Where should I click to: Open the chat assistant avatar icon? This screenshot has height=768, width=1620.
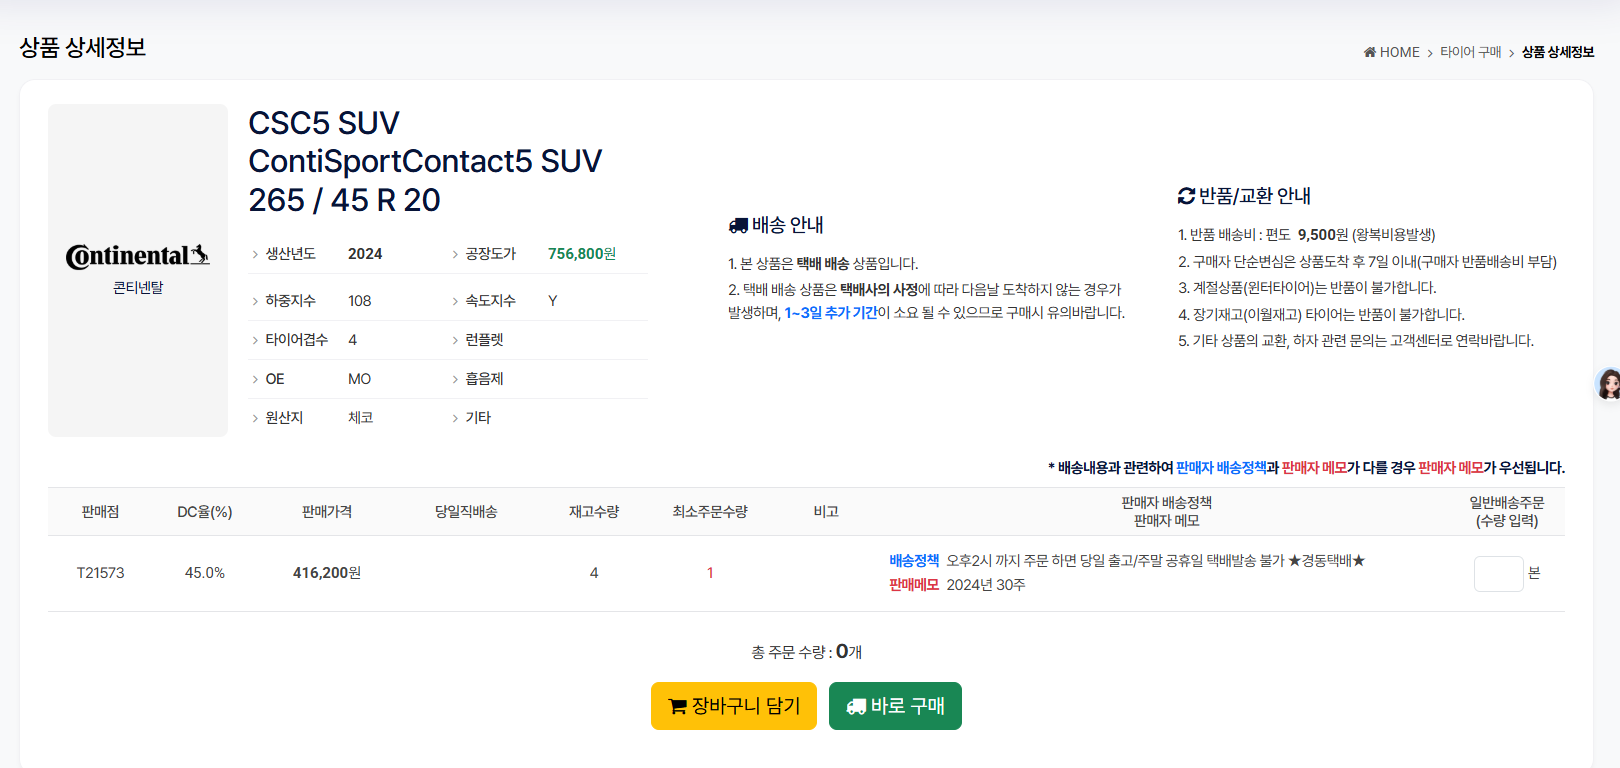(1608, 384)
